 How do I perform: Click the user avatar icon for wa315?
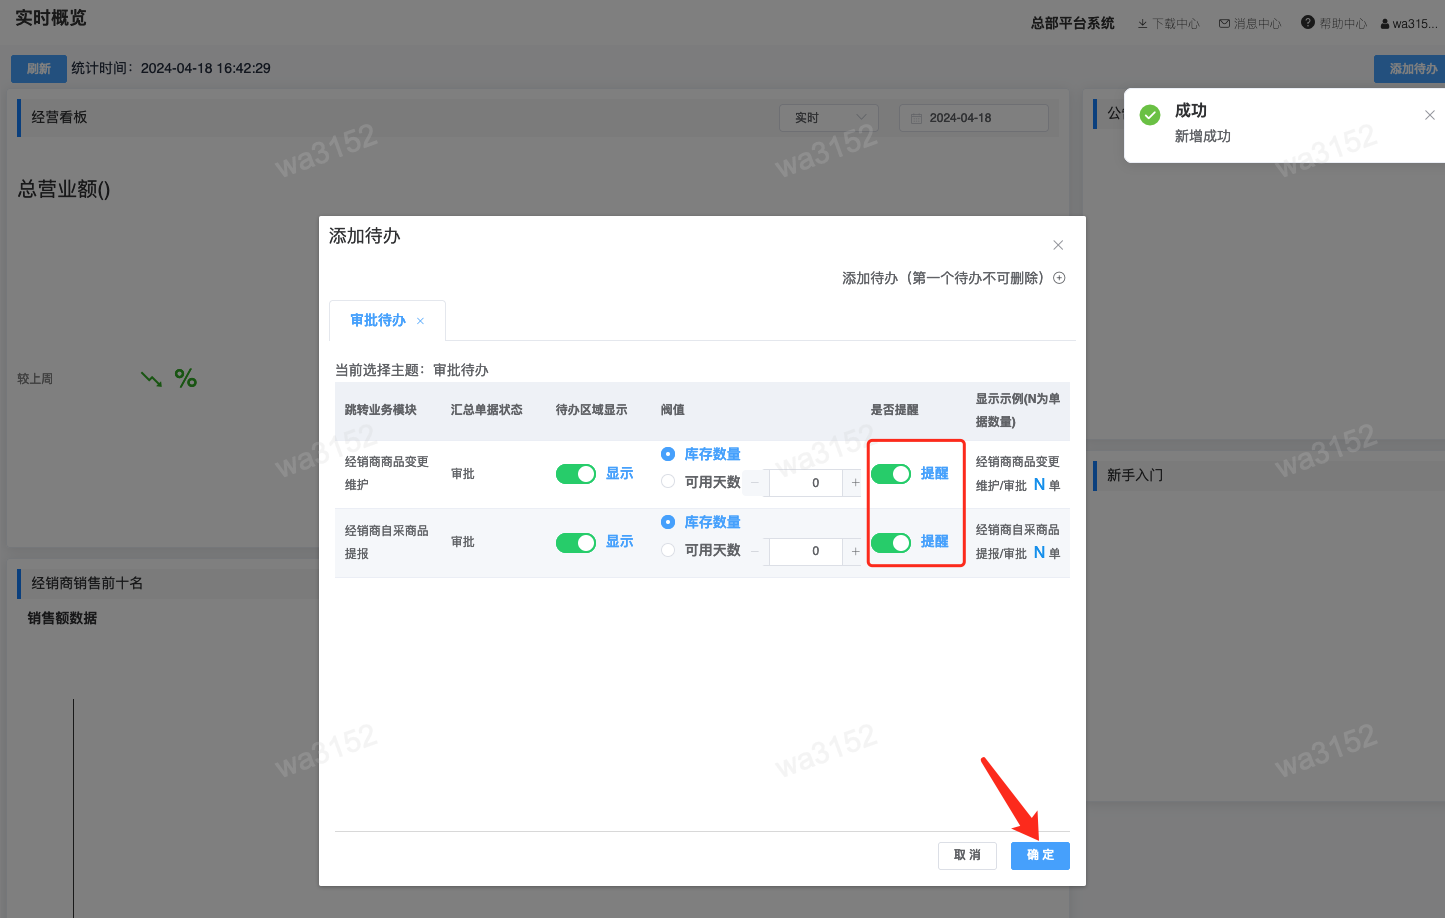[x=1385, y=24]
